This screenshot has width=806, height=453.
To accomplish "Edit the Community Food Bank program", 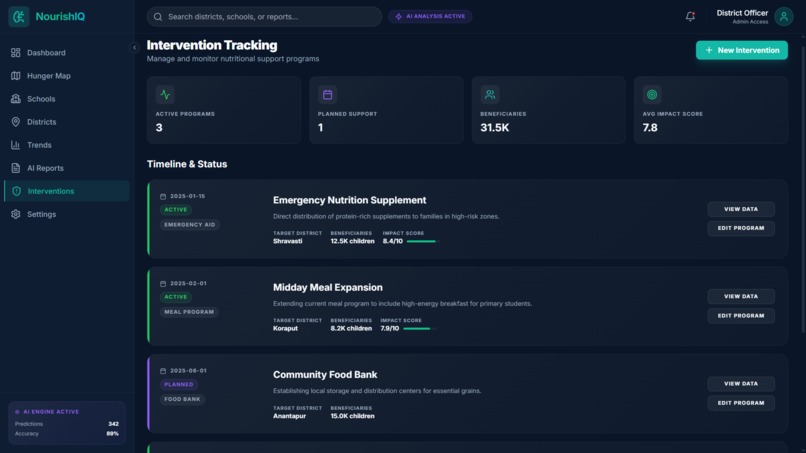I will point(741,403).
